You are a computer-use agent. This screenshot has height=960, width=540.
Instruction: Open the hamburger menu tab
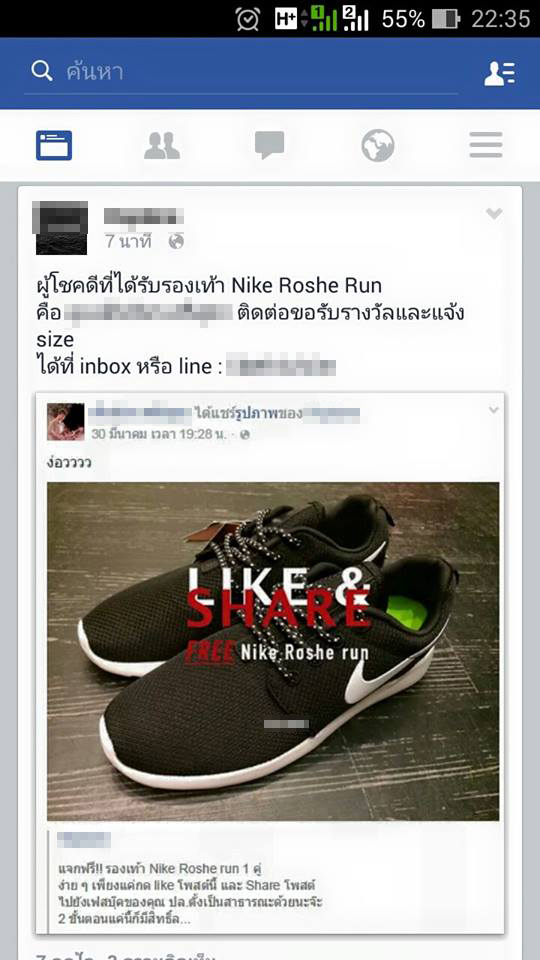point(486,145)
